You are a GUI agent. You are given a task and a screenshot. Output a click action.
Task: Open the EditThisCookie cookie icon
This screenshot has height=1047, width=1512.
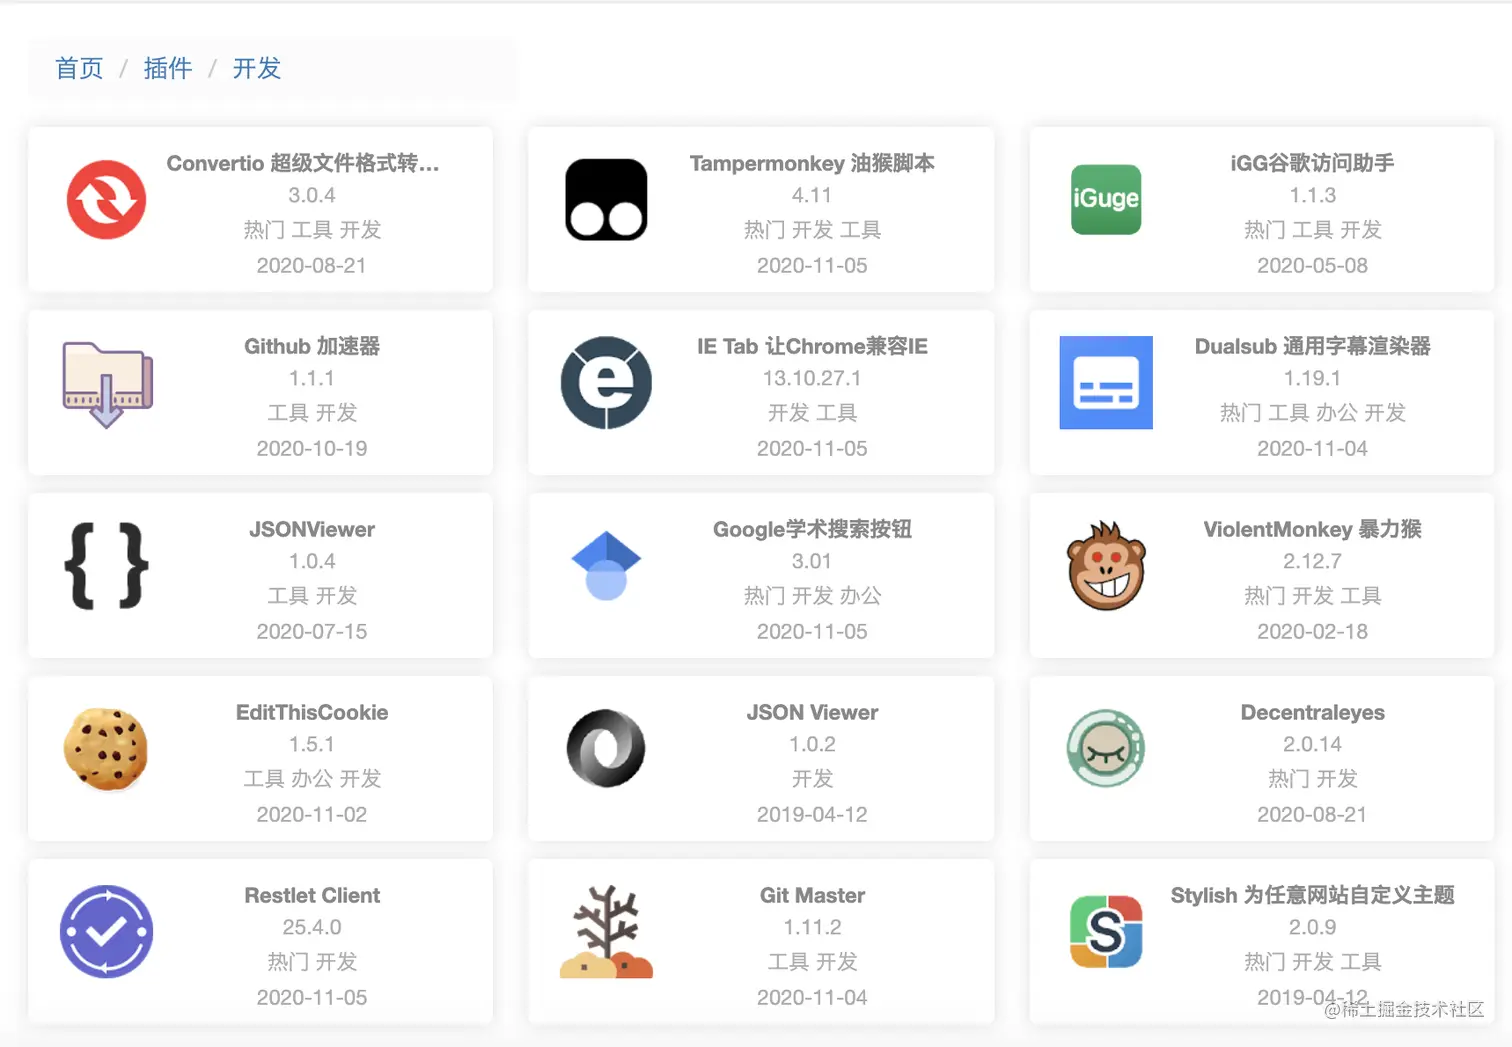tap(106, 749)
